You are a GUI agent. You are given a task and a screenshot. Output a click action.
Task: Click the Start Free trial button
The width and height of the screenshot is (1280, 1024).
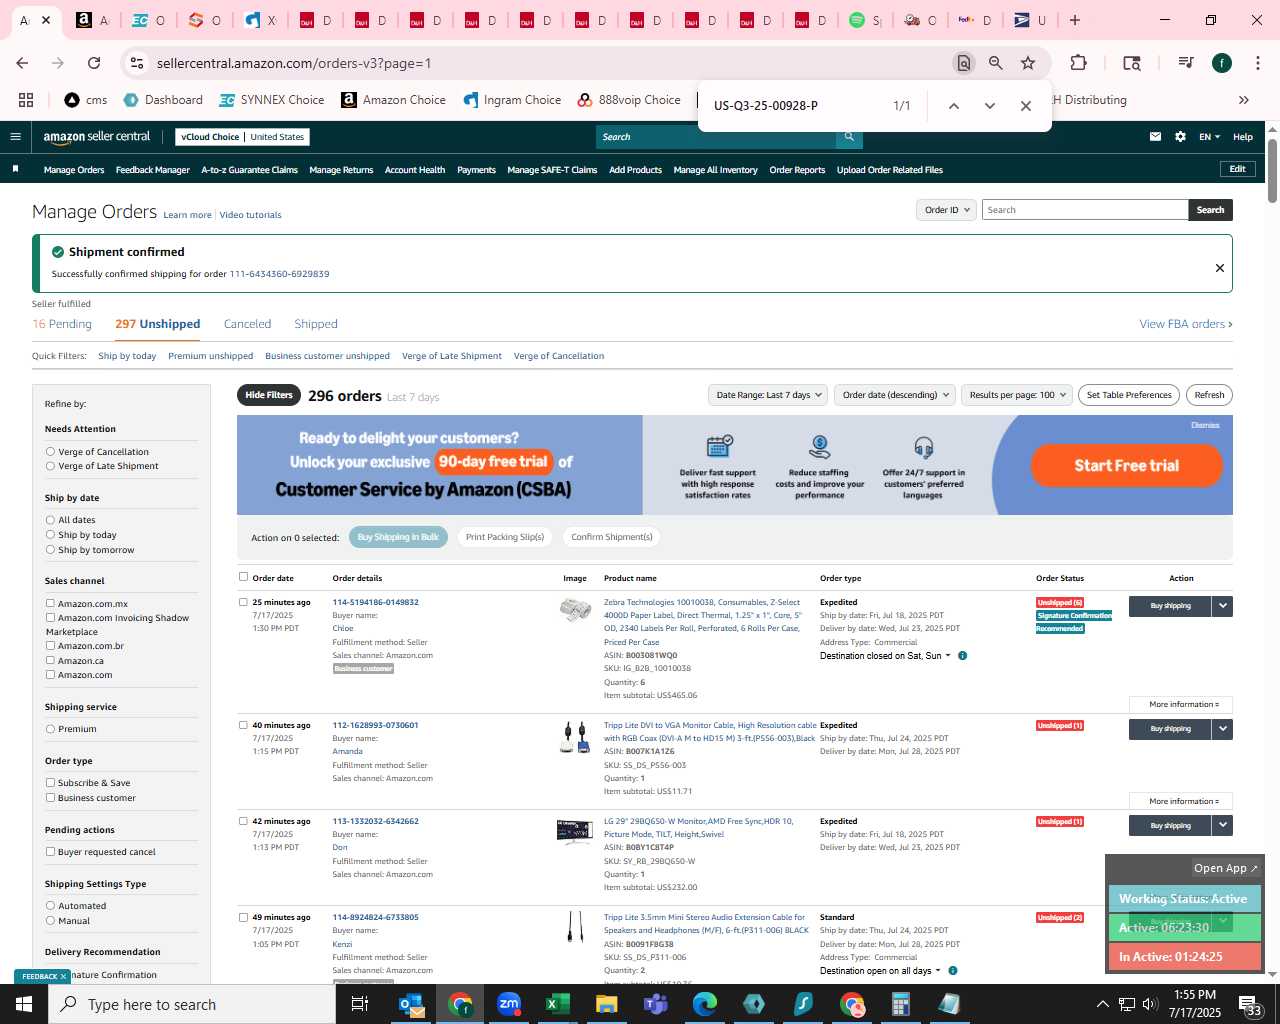click(1127, 466)
